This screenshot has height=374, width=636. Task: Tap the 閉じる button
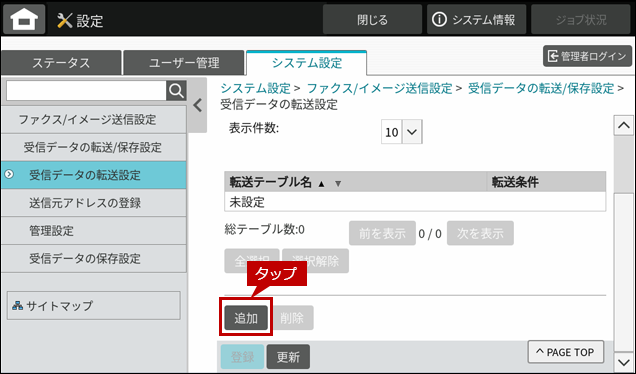coord(372,19)
